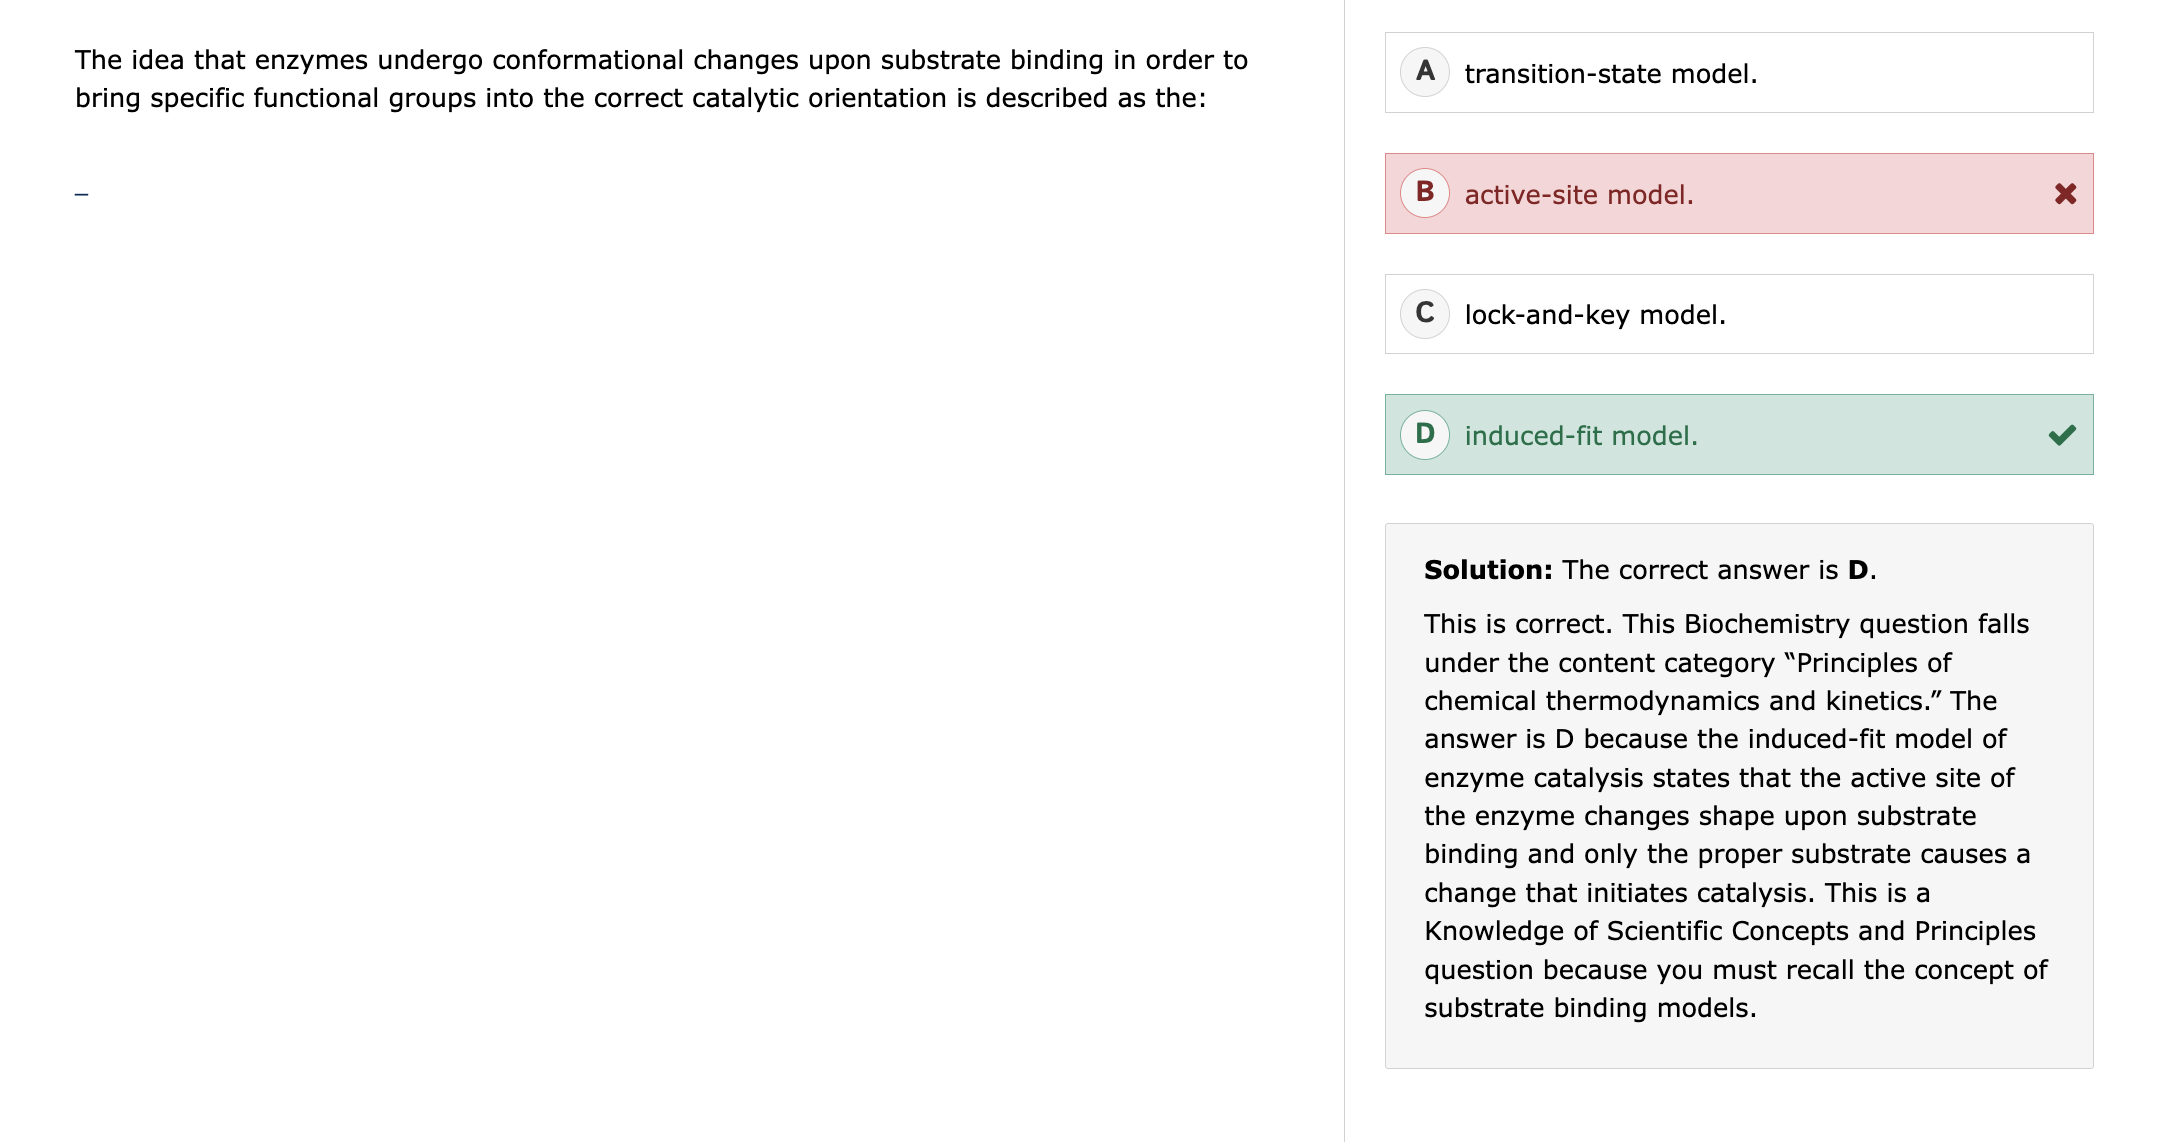This screenshot has width=2176, height=1142.
Task: Click the "substrate binding models." closing line
Action: (1590, 1008)
